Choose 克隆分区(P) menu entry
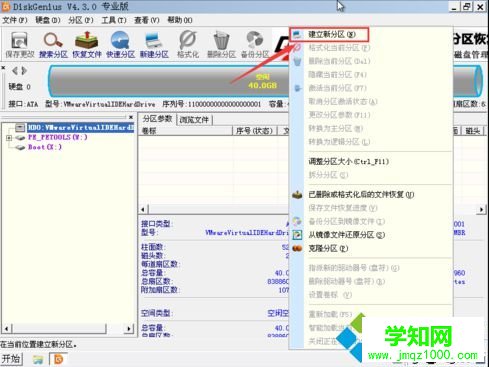Screen dimensions: 489x367 [328, 249]
